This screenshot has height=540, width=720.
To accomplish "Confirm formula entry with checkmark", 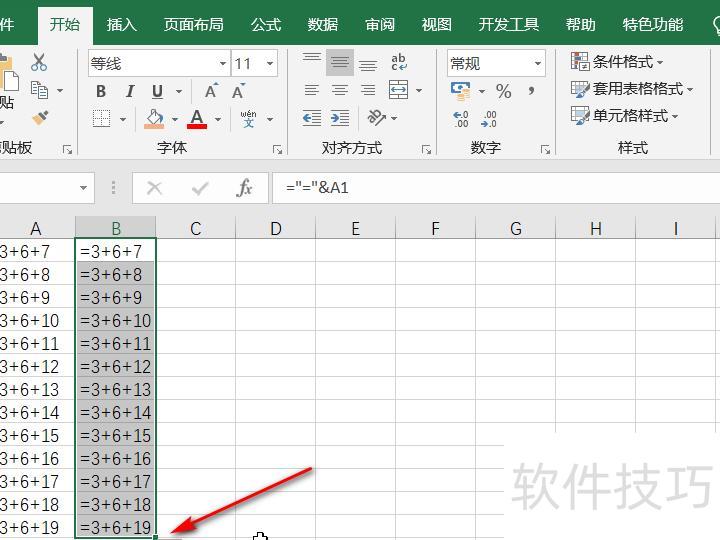I will click(x=200, y=188).
